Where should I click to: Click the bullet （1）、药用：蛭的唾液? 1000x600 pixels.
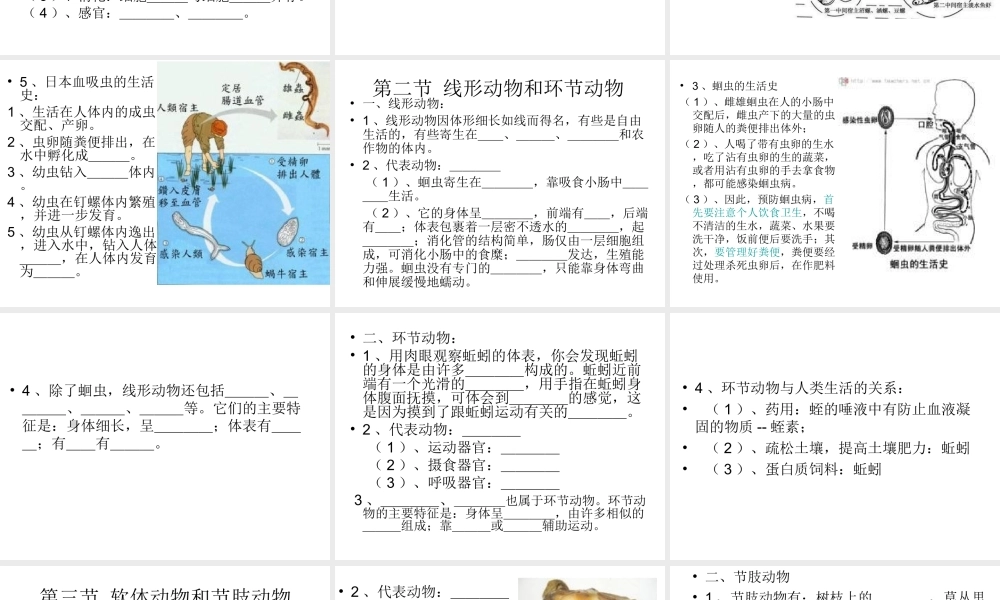833,418
